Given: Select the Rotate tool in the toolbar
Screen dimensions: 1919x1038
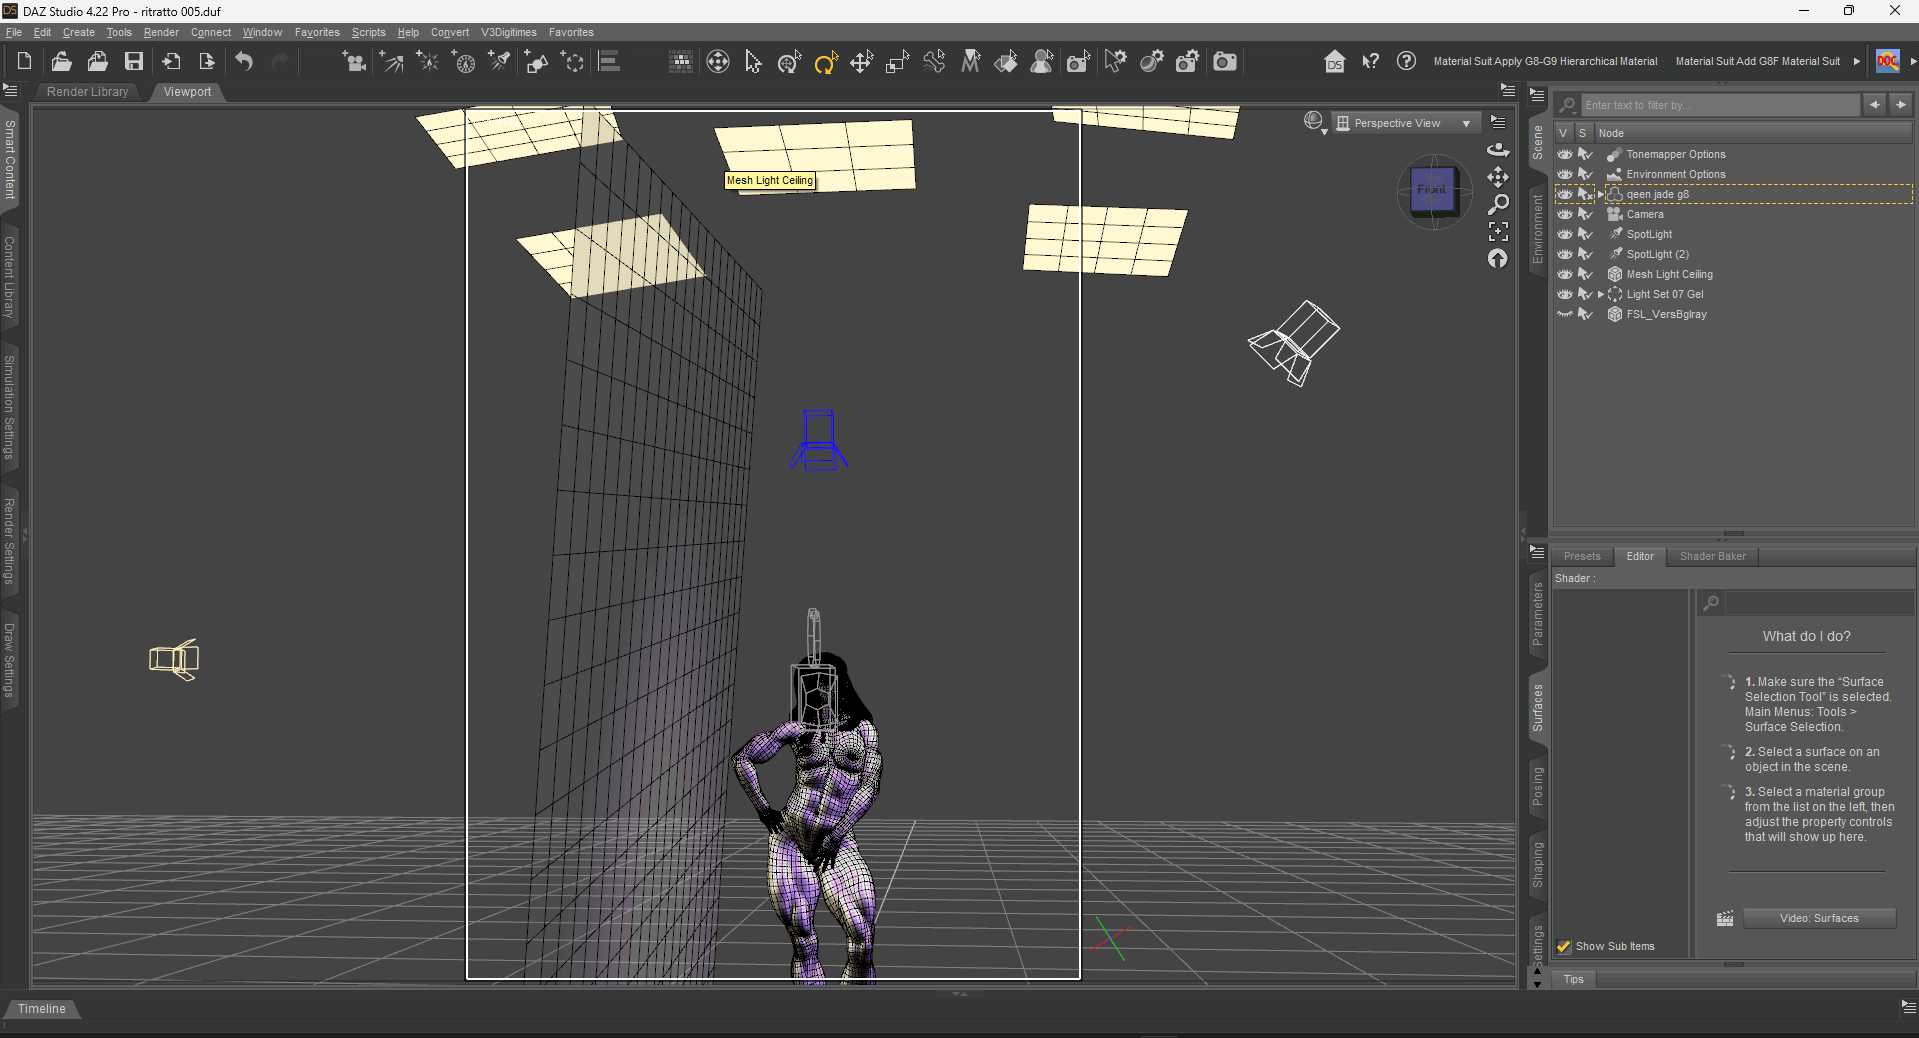Looking at the screenshot, I should click(825, 63).
